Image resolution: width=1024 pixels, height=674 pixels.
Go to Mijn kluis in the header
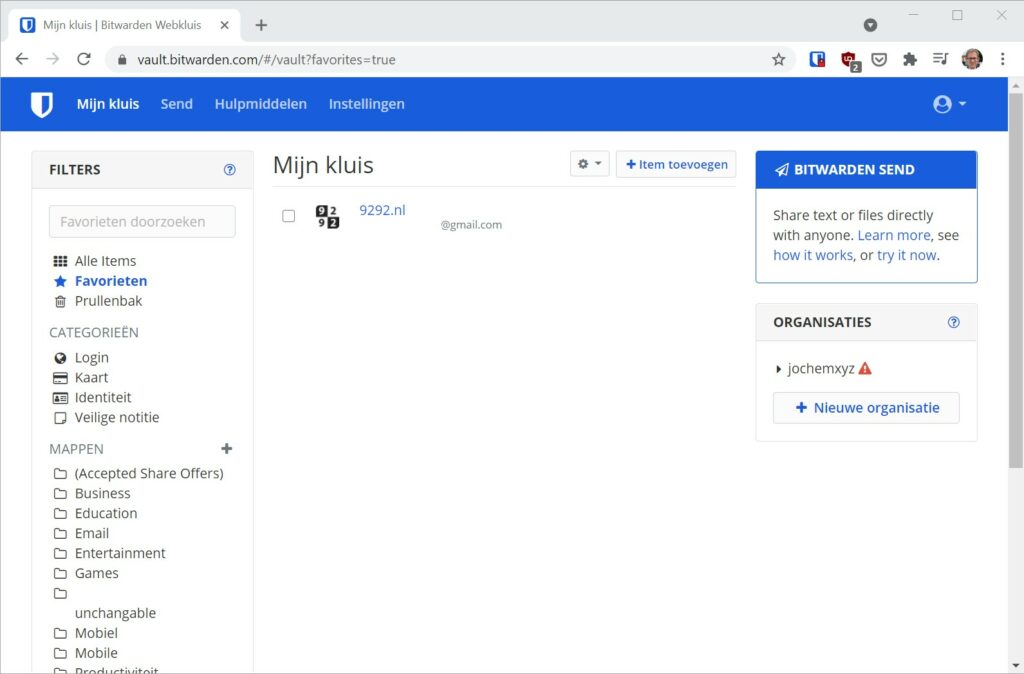108,104
